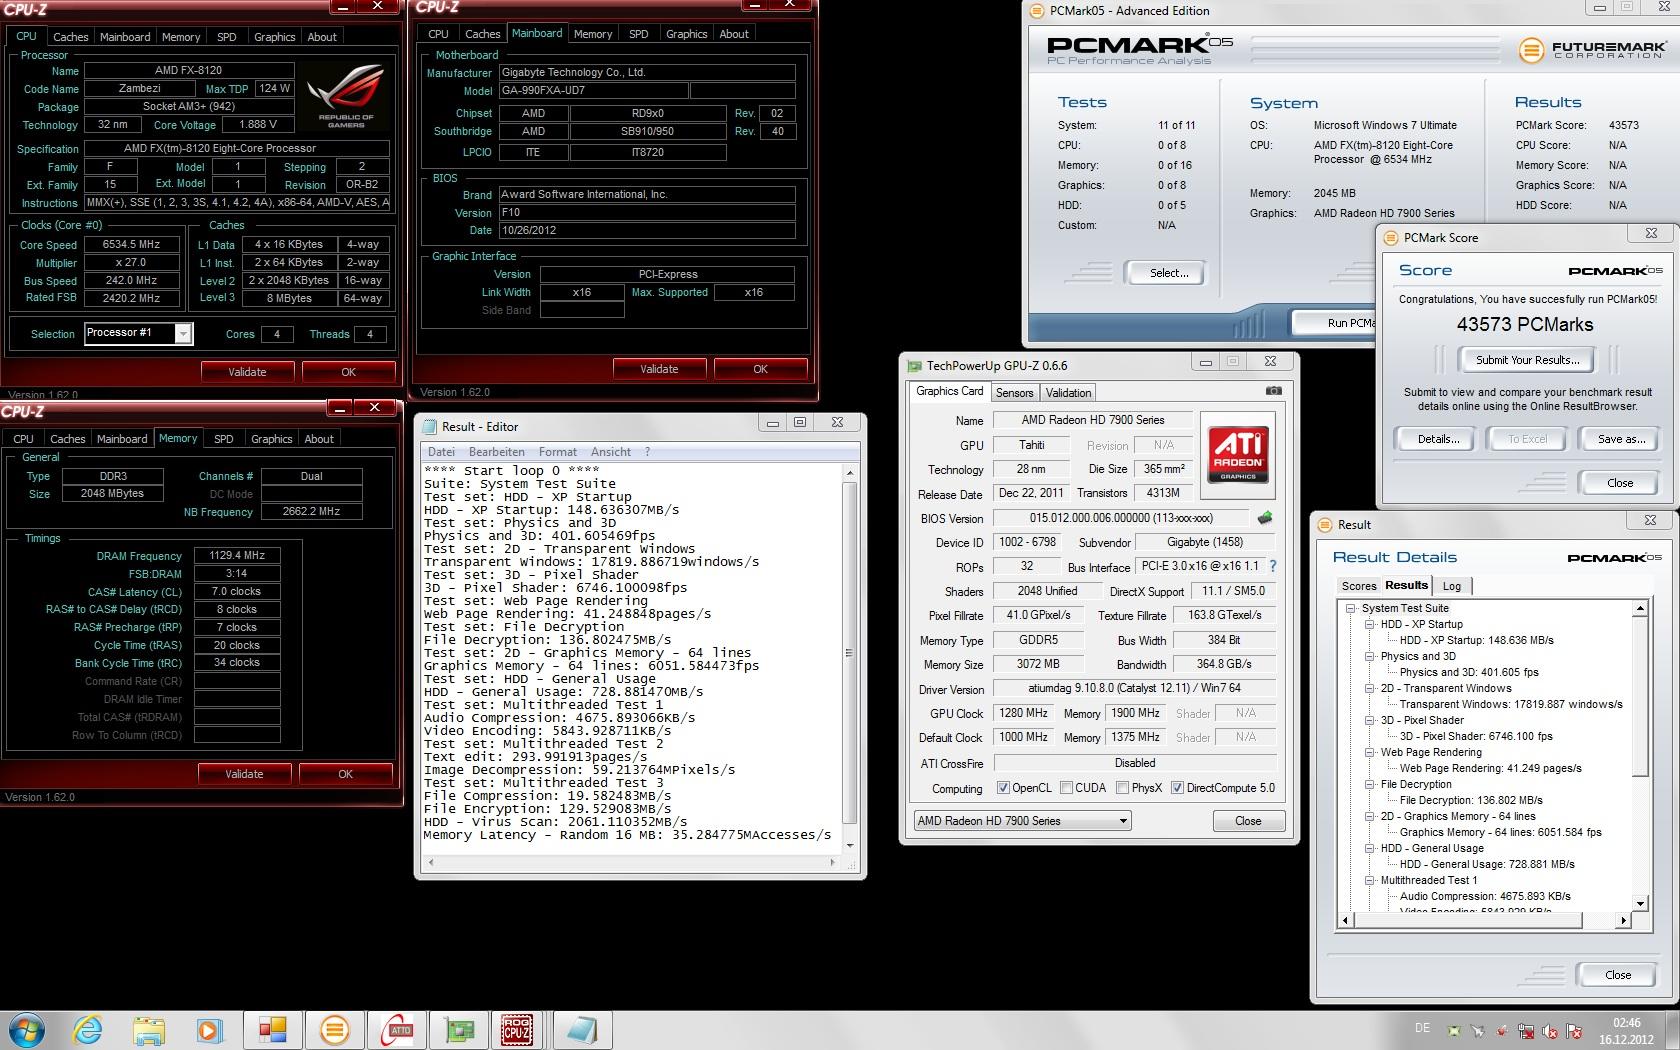Open the Windows Start menu

25,1030
